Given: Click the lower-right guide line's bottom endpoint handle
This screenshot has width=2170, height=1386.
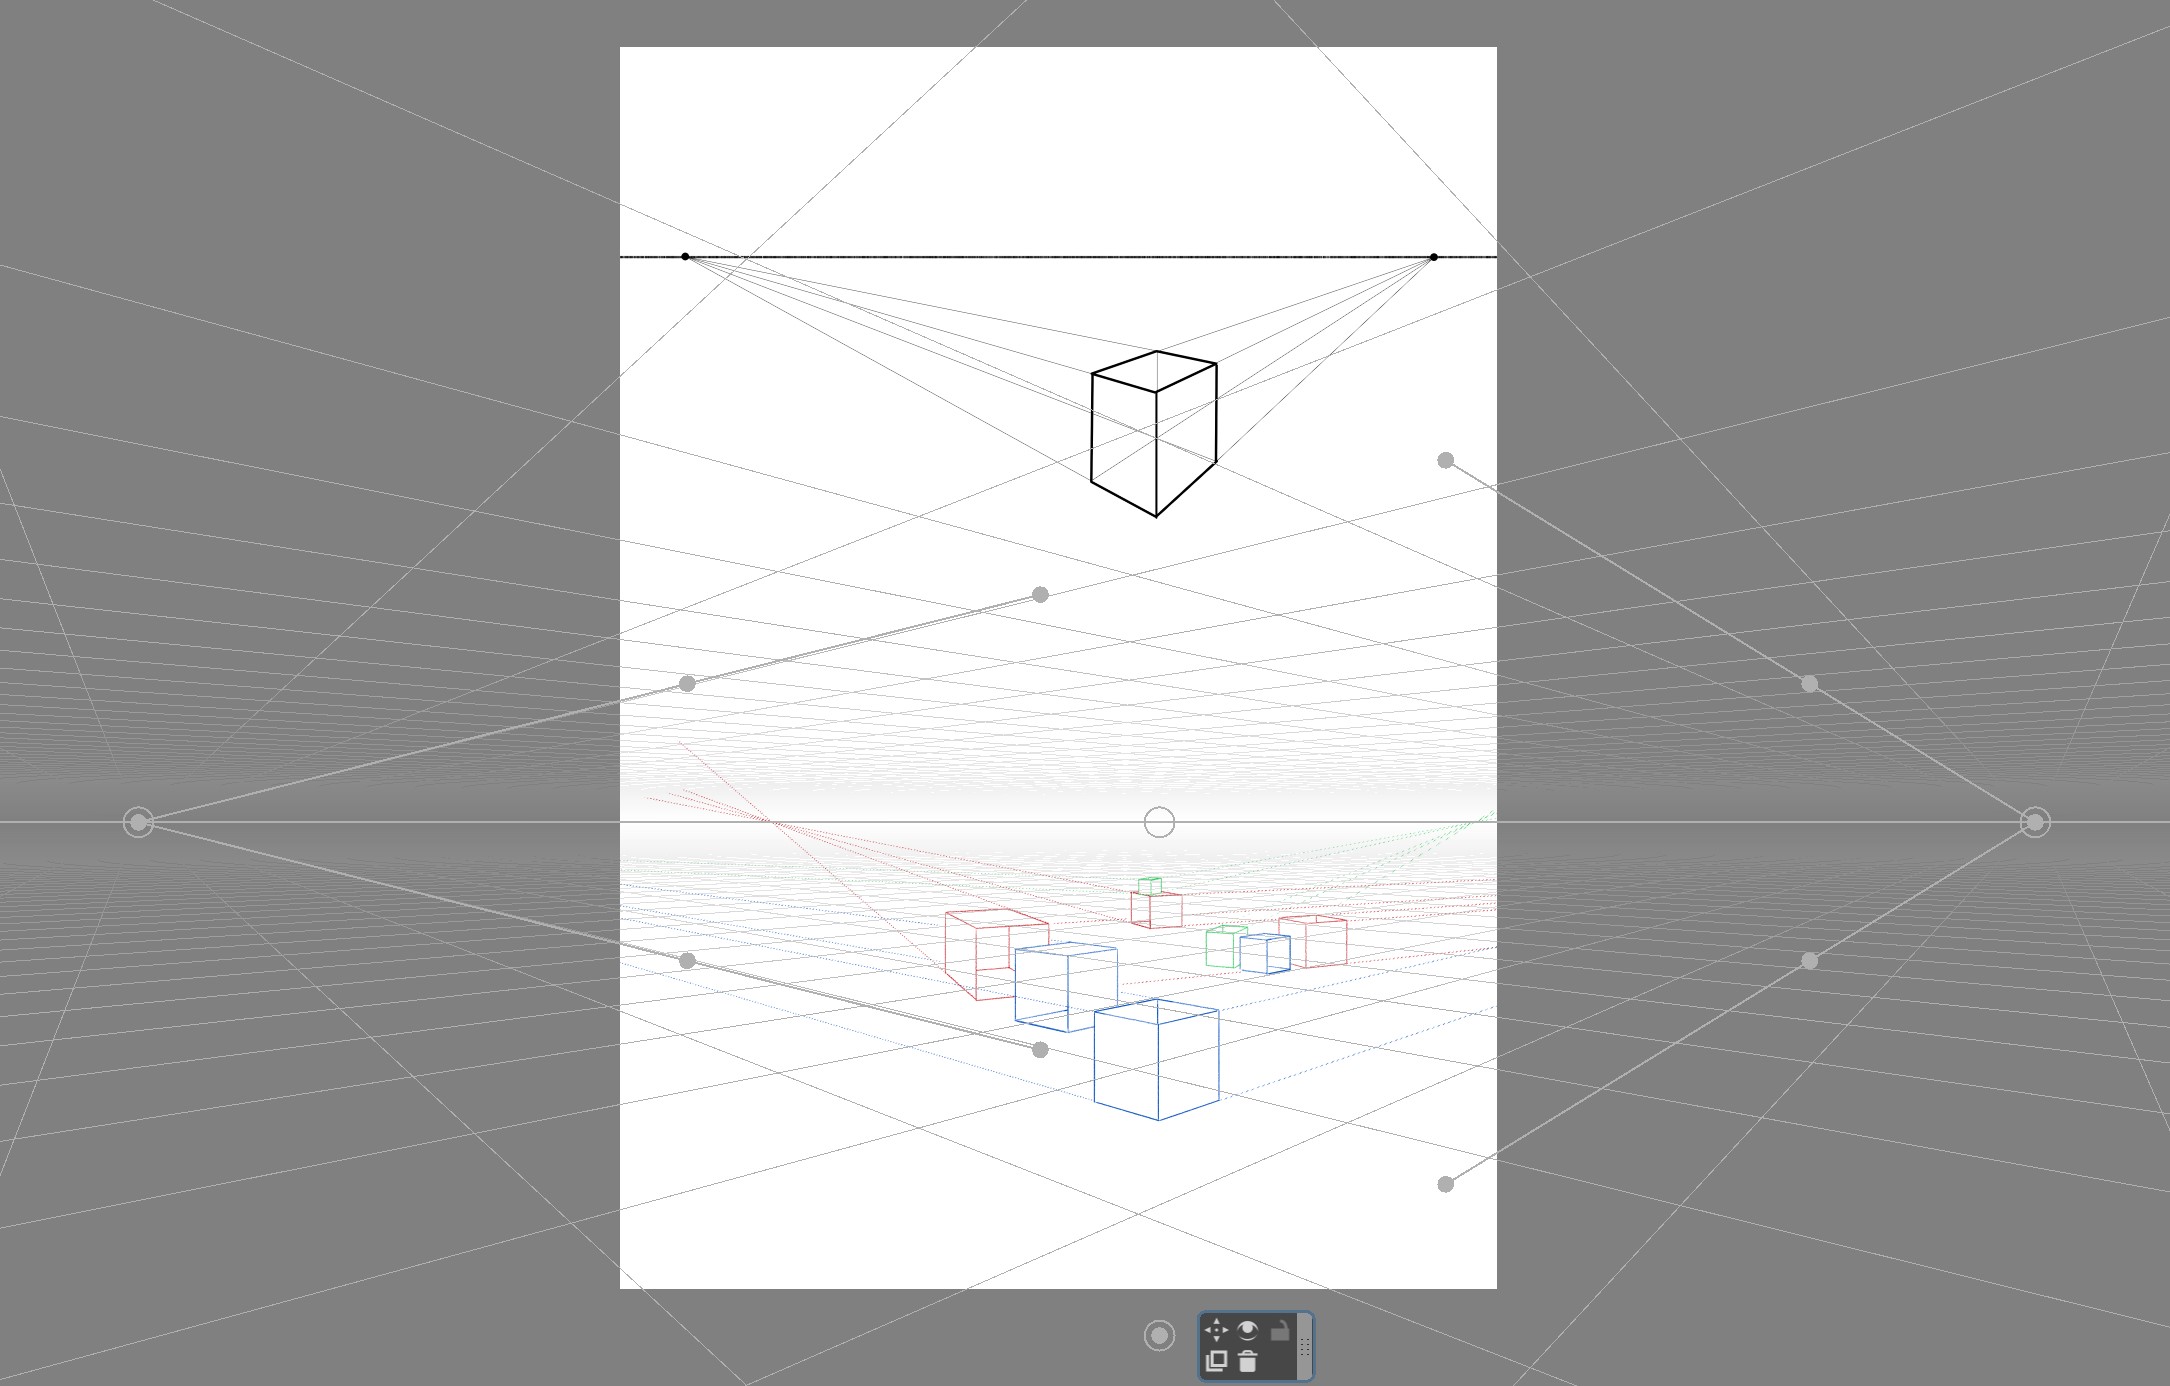Looking at the screenshot, I should 1445,1184.
